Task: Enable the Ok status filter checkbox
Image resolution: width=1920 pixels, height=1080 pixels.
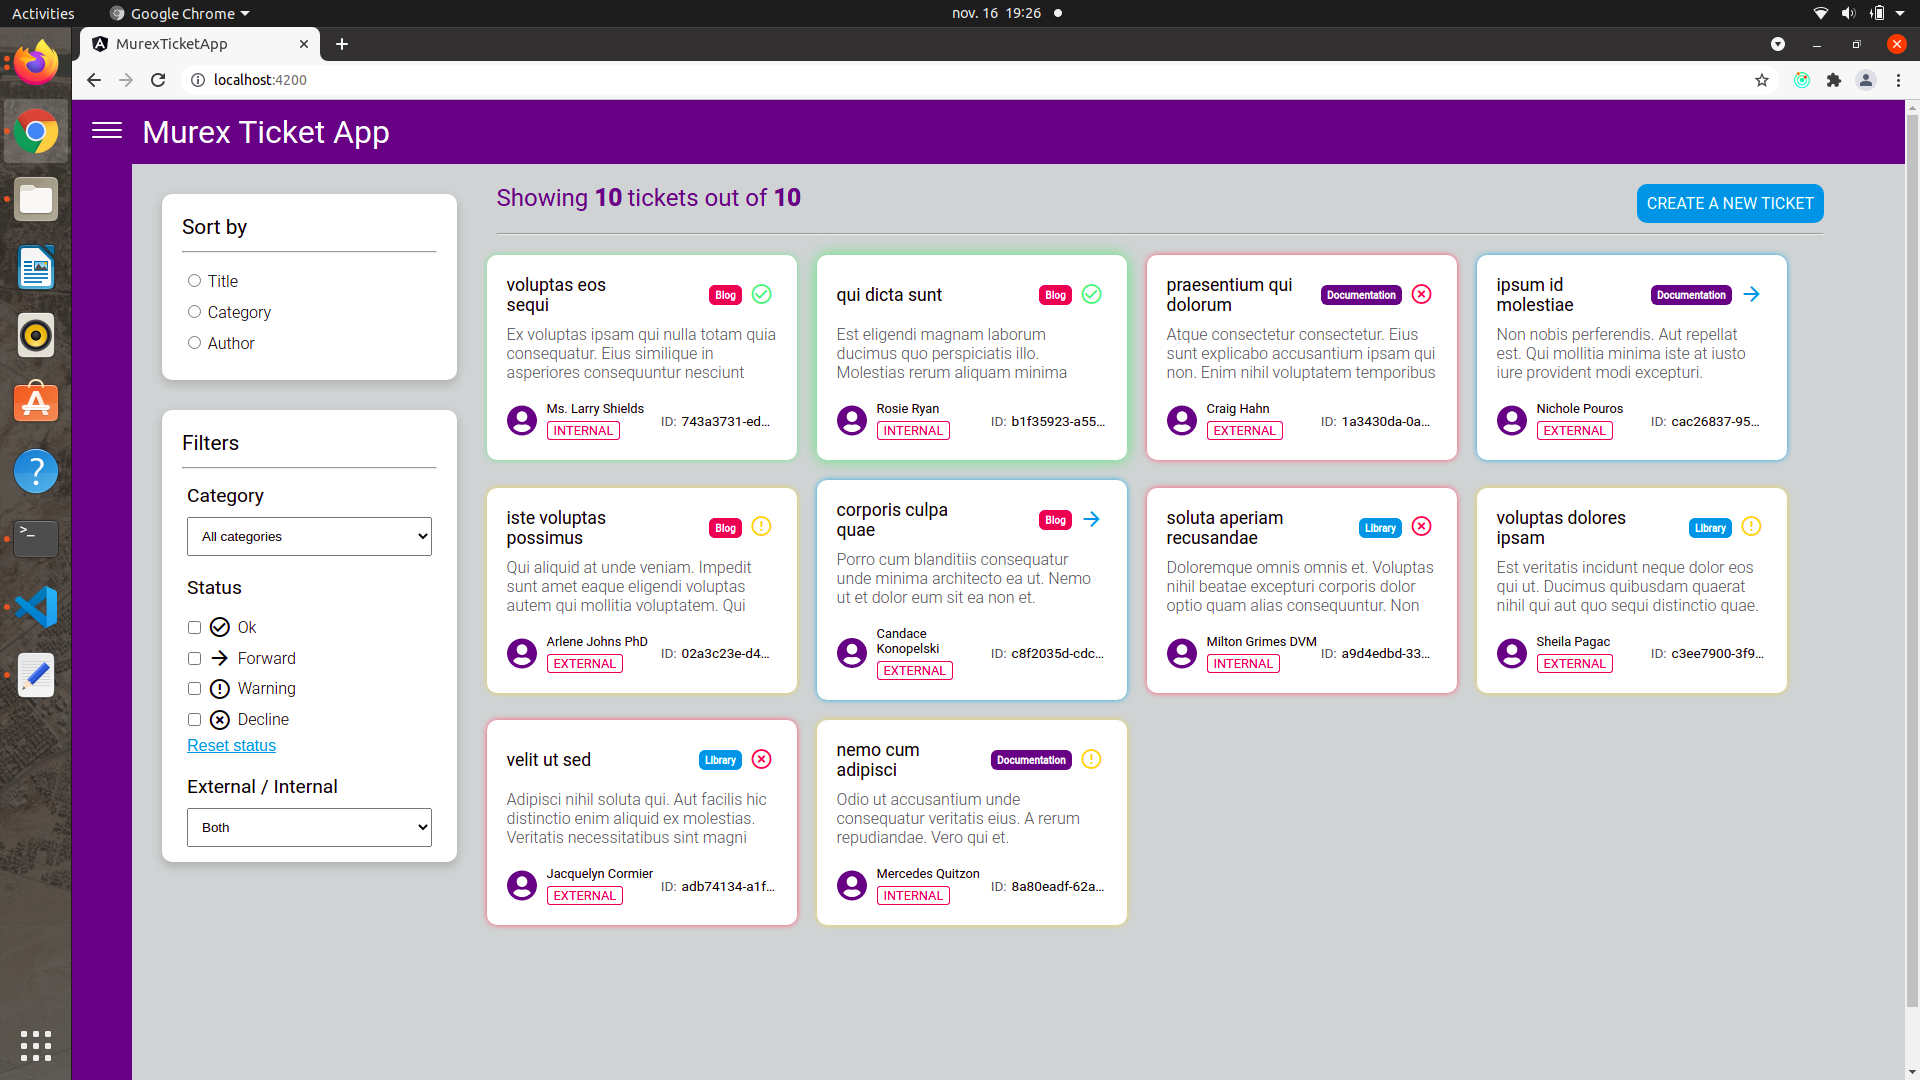Action: [195, 627]
